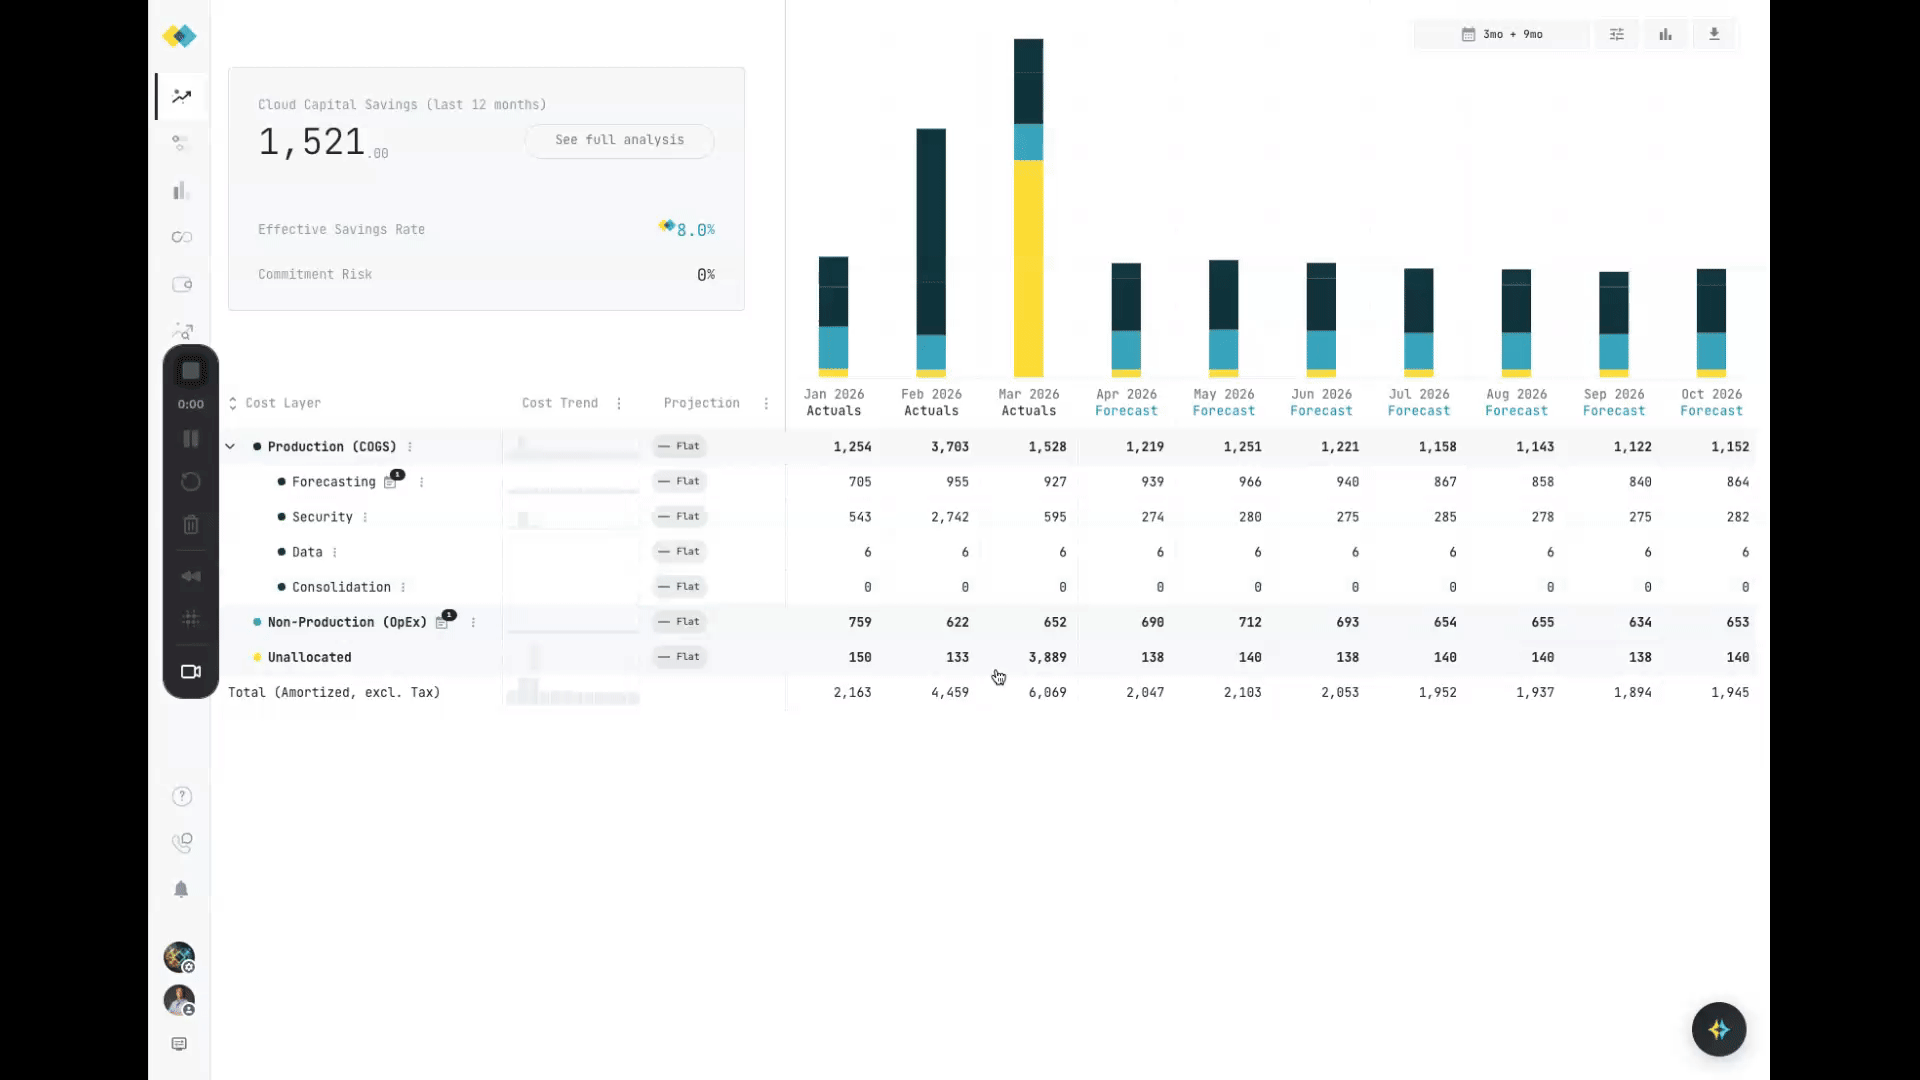The width and height of the screenshot is (1920, 1080).
Task: Open the trend analytics view in the sidebar
Action: 180,96
